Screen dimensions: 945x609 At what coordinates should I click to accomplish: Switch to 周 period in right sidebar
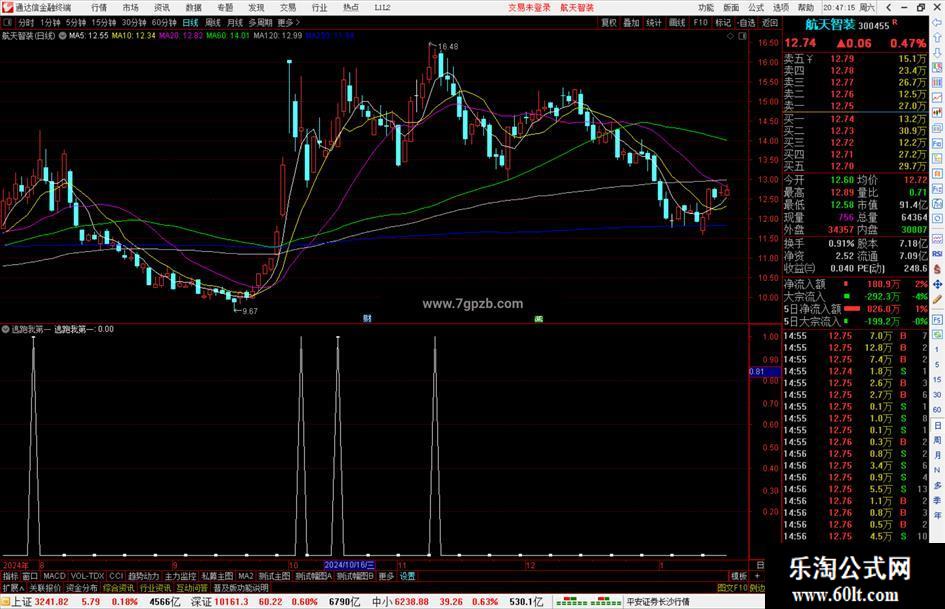tap(937, 440)
